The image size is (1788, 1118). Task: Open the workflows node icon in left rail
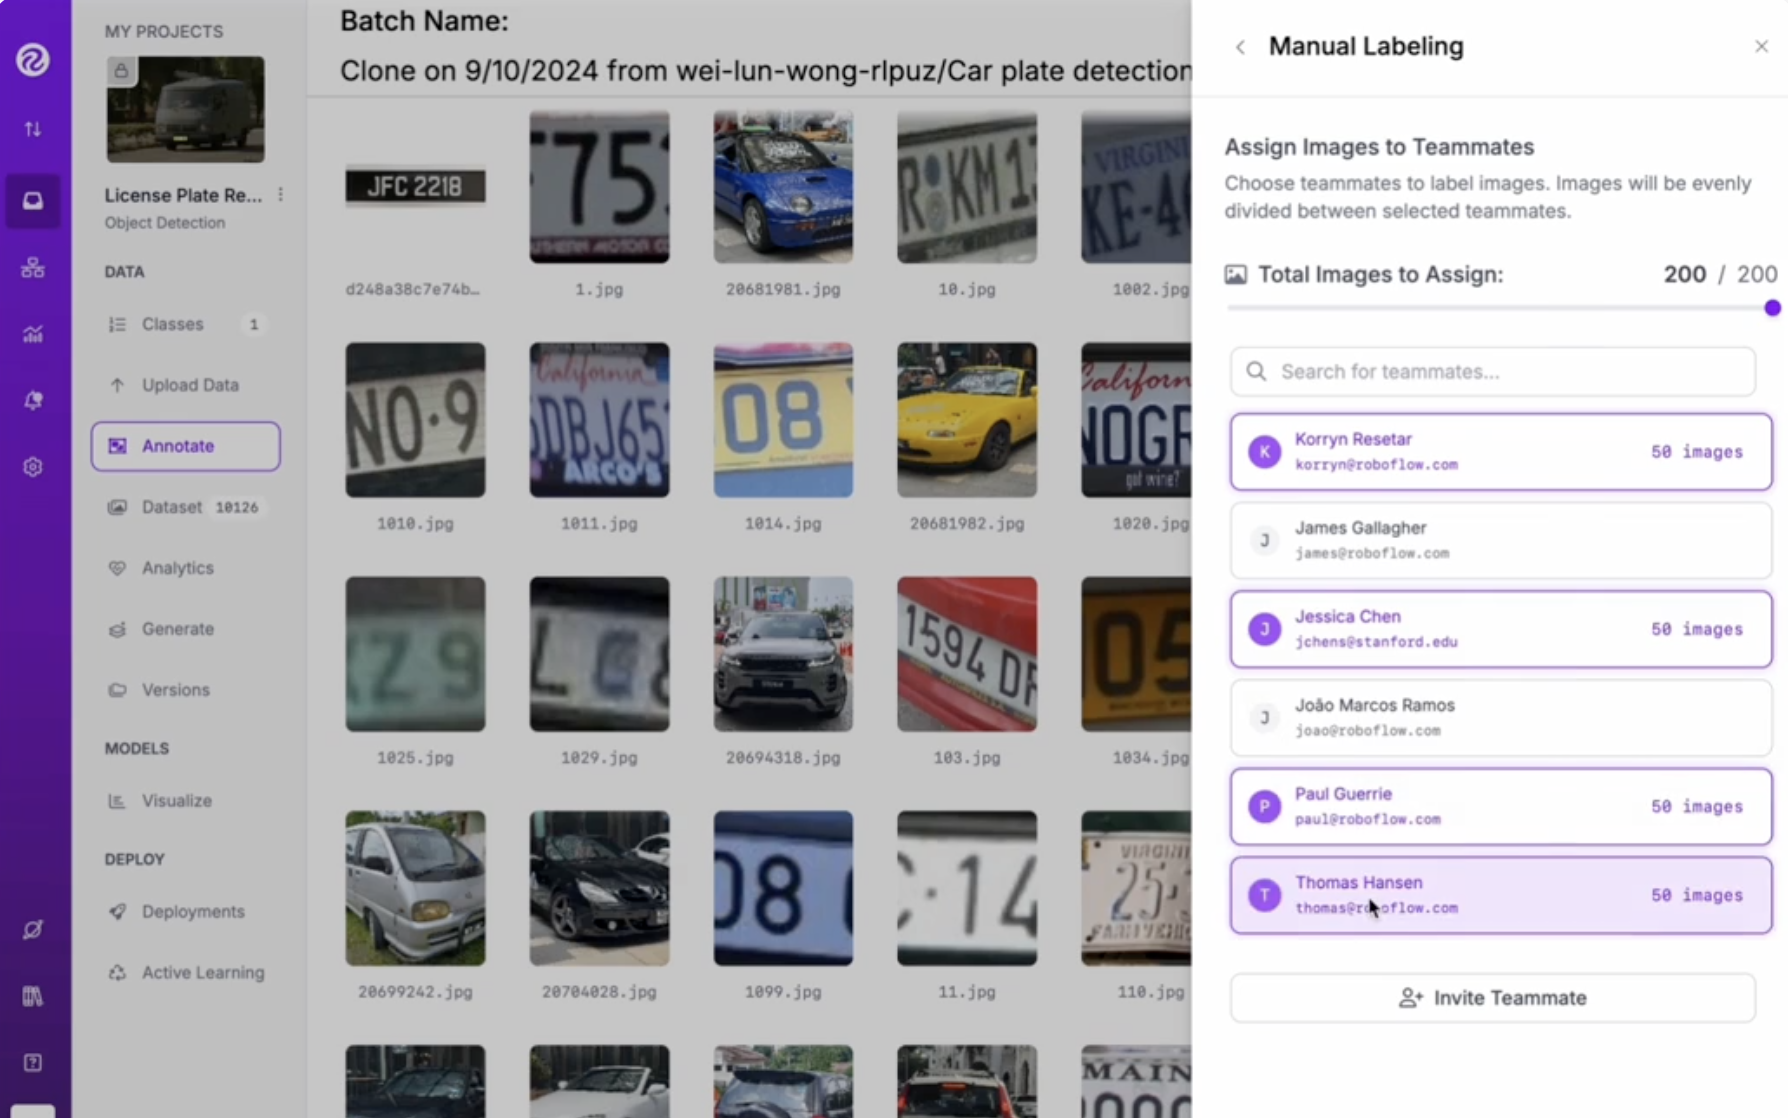(x=33, y=268)
